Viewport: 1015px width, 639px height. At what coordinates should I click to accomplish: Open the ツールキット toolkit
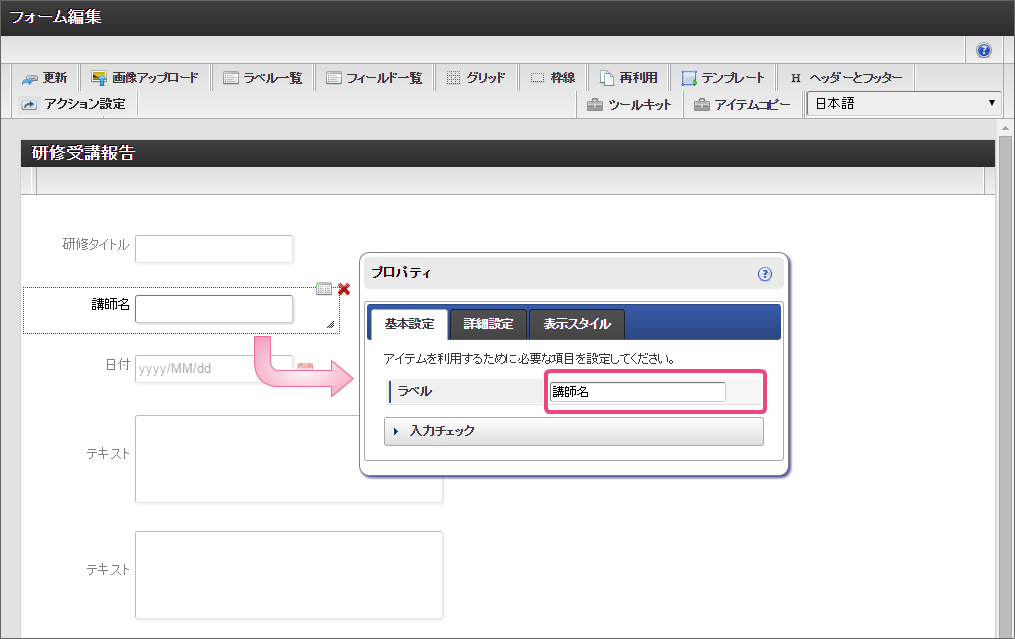(x=629, y=104)
